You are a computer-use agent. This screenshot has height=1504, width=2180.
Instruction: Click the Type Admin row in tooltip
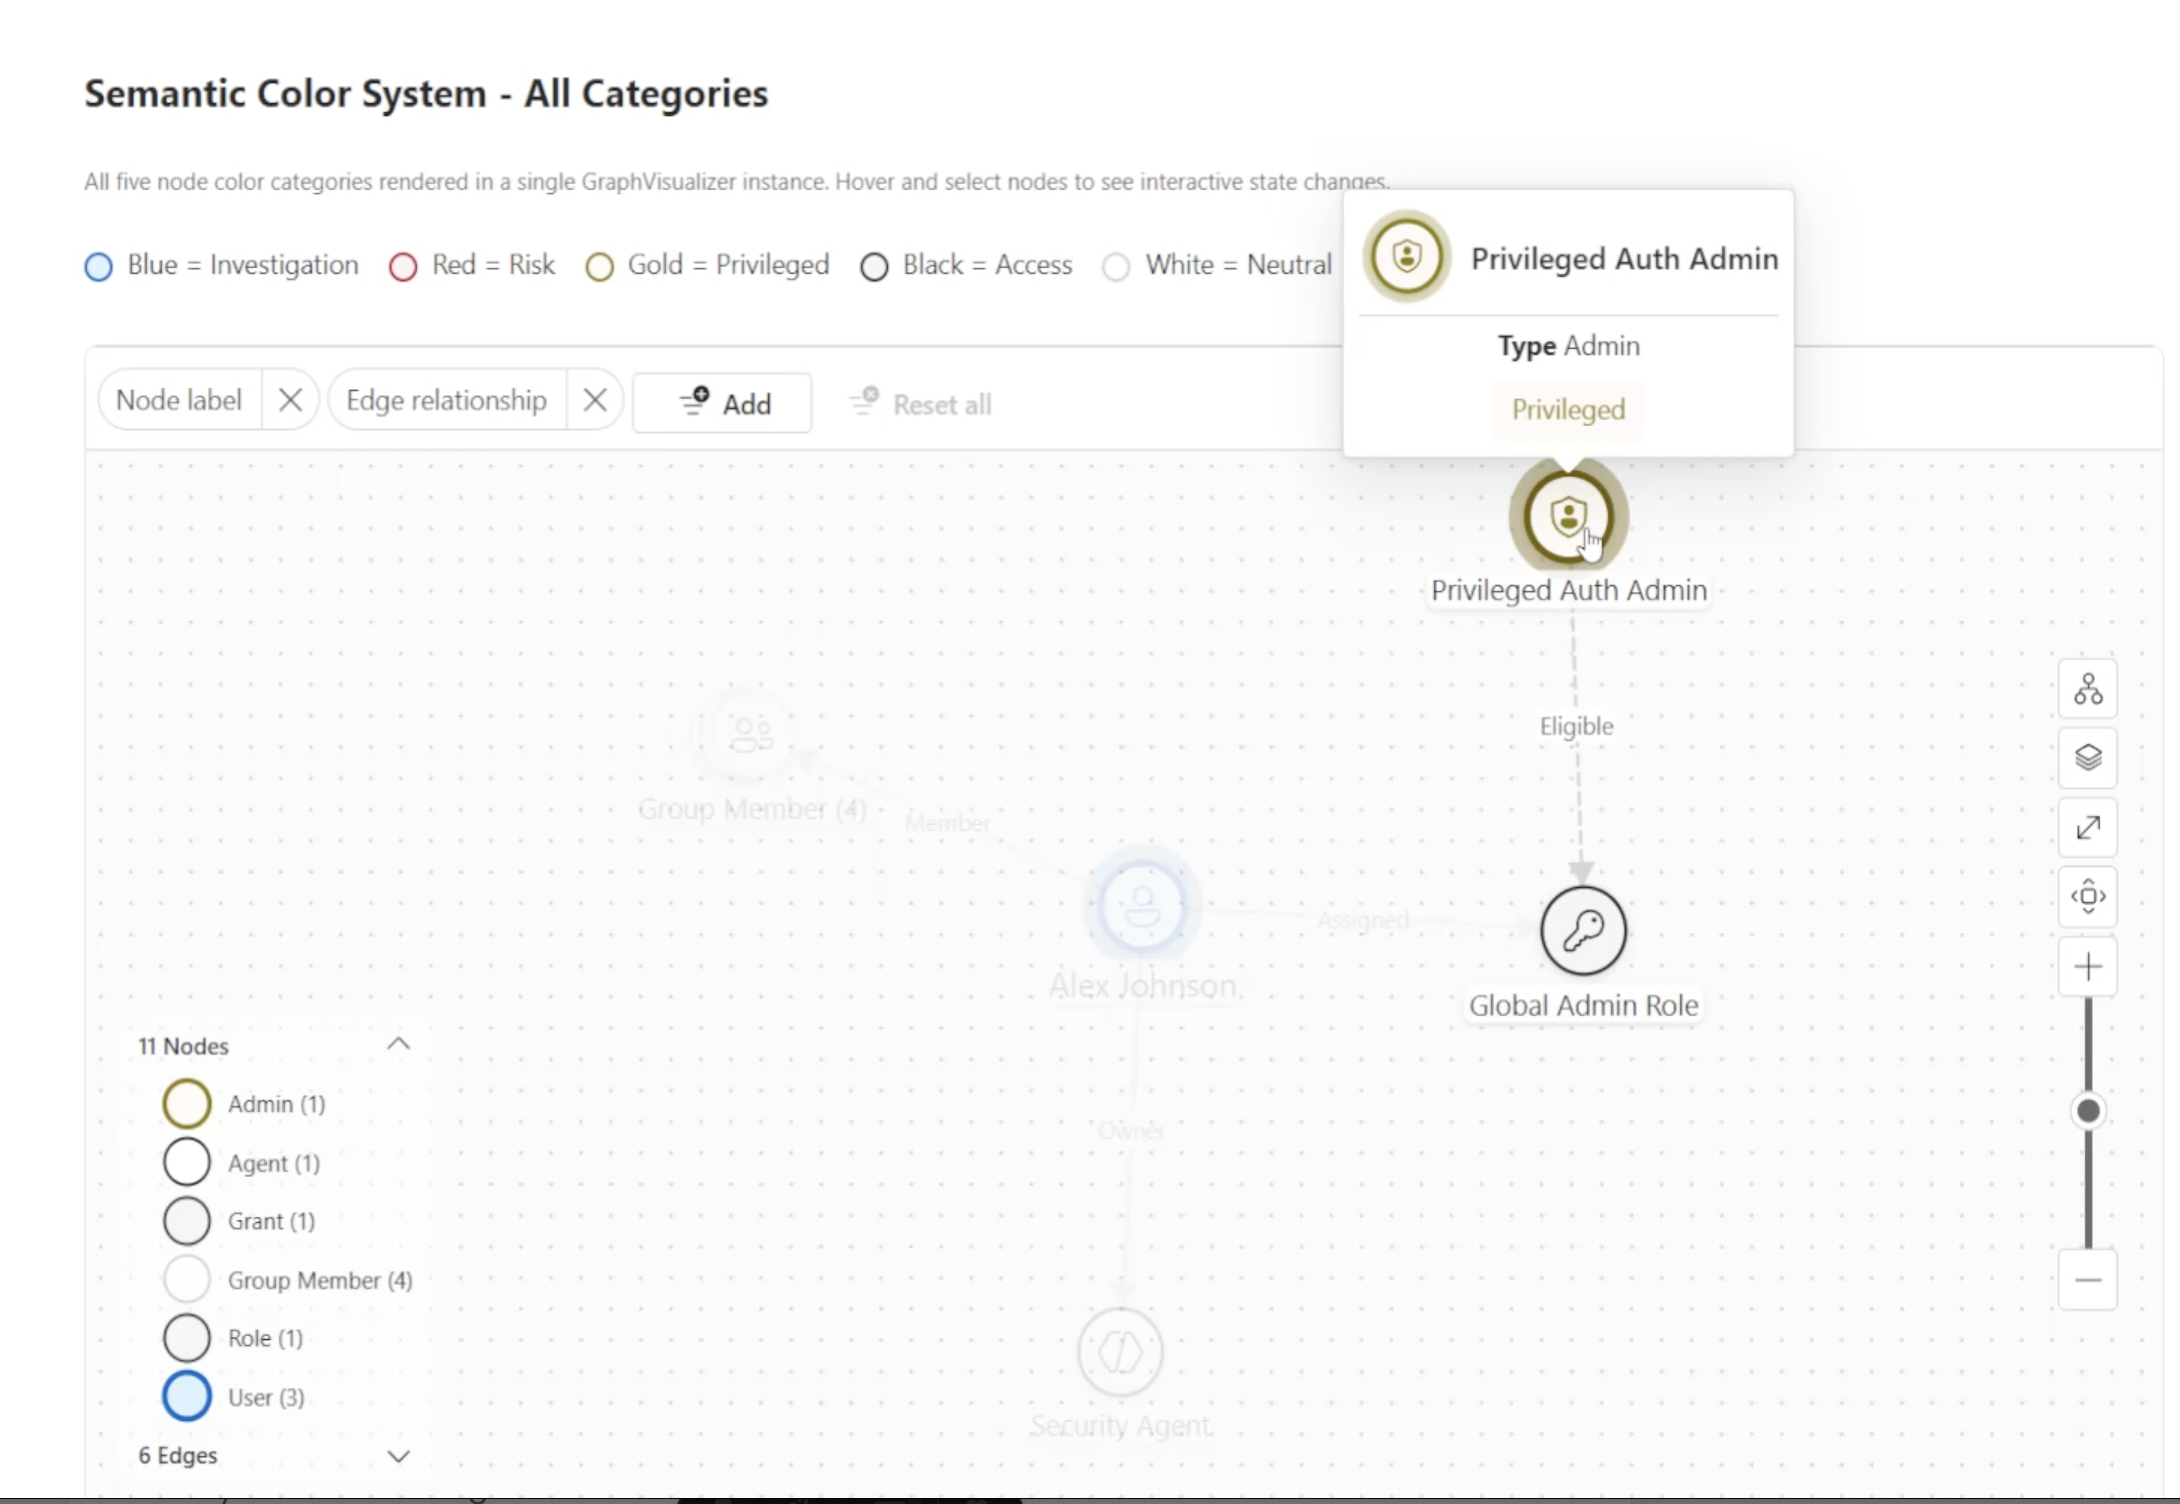pos(1568,346)
